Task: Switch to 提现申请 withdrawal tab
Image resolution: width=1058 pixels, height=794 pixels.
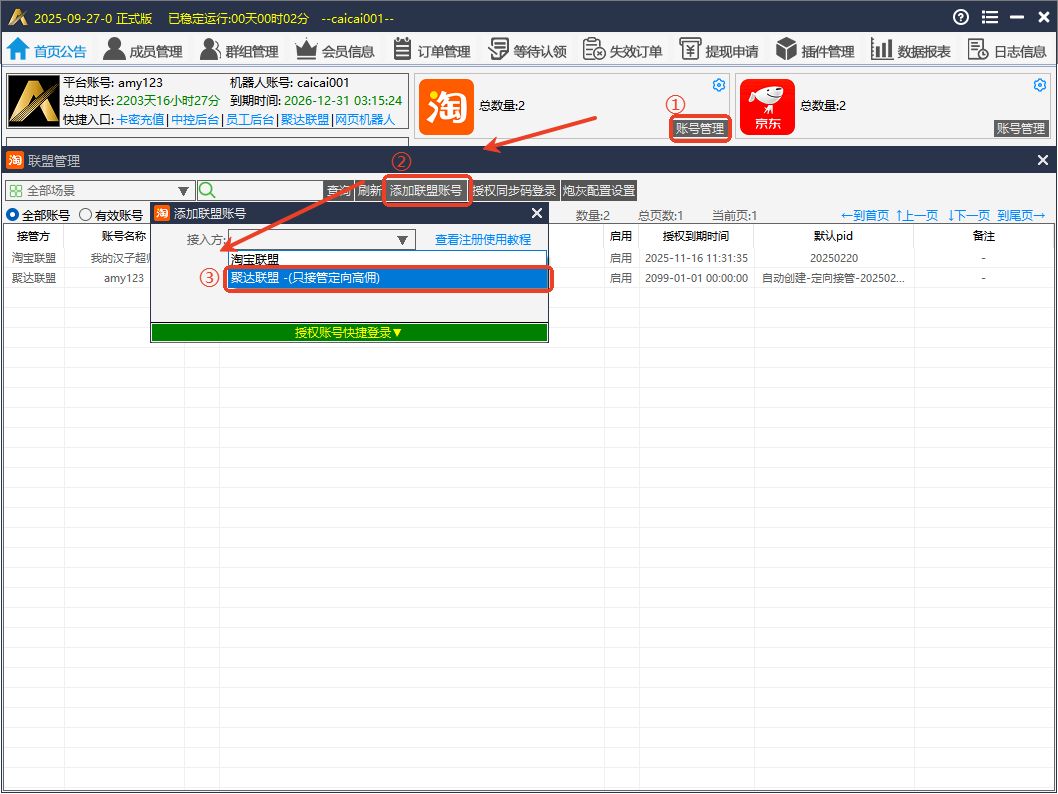Action: coord(719,50)
